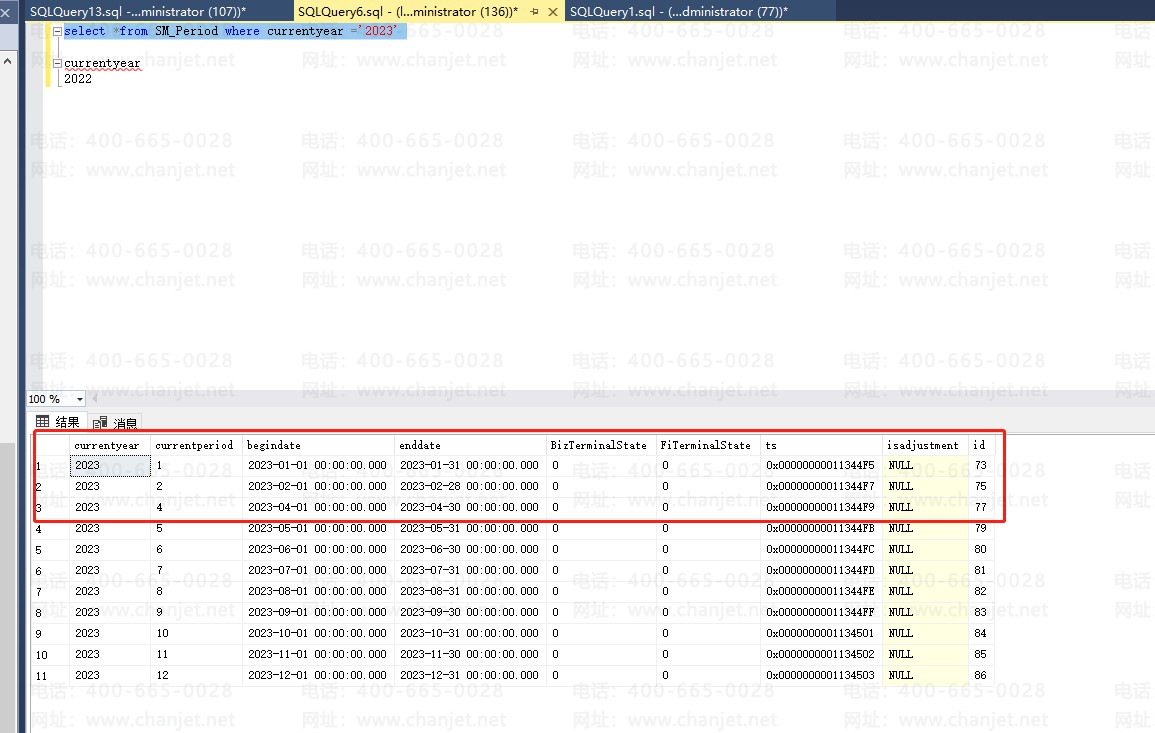The width and height of the screenshot is (1155, 733).
Task: Click the SM_Period table name in query
Action: (x=186, y=31)
